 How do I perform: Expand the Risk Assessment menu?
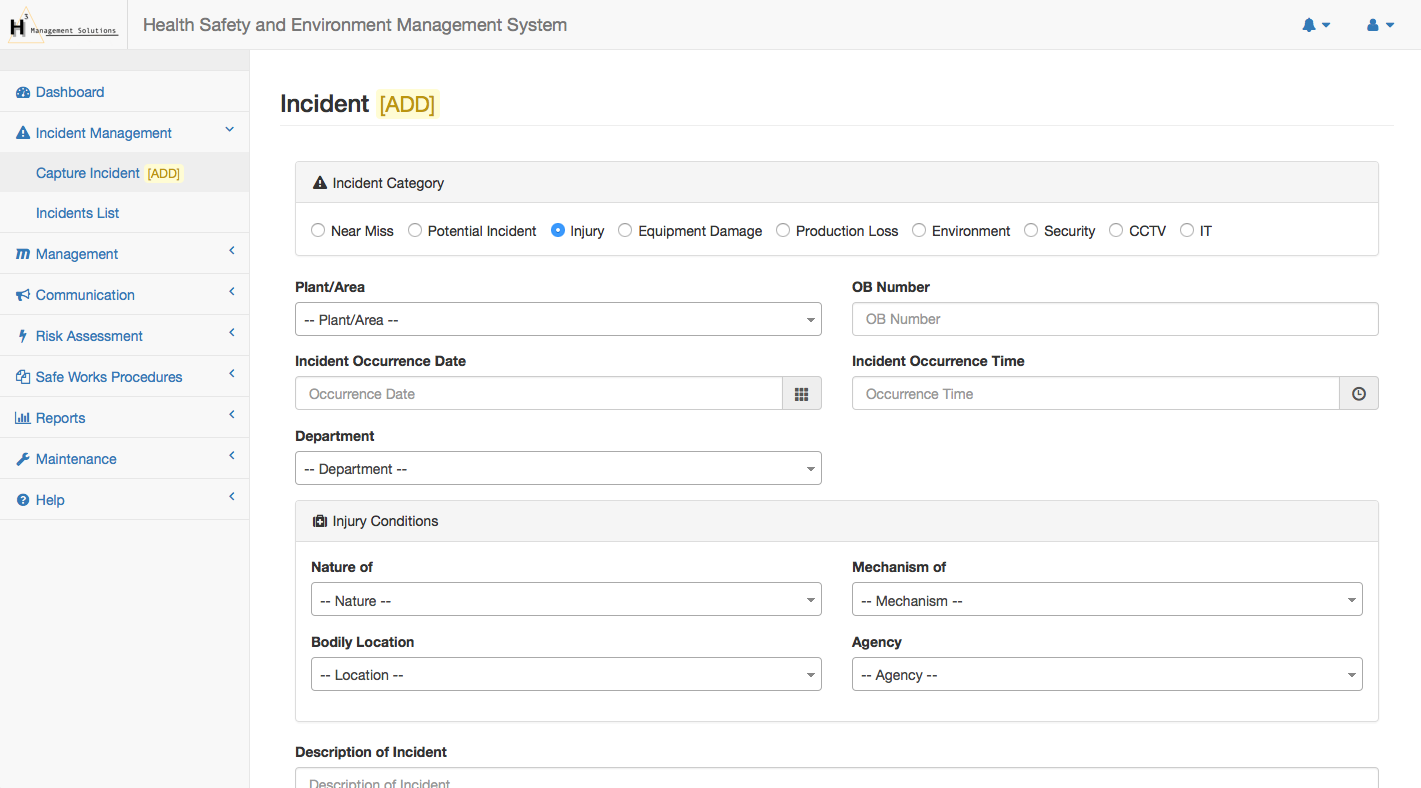[x=89, y=336]
